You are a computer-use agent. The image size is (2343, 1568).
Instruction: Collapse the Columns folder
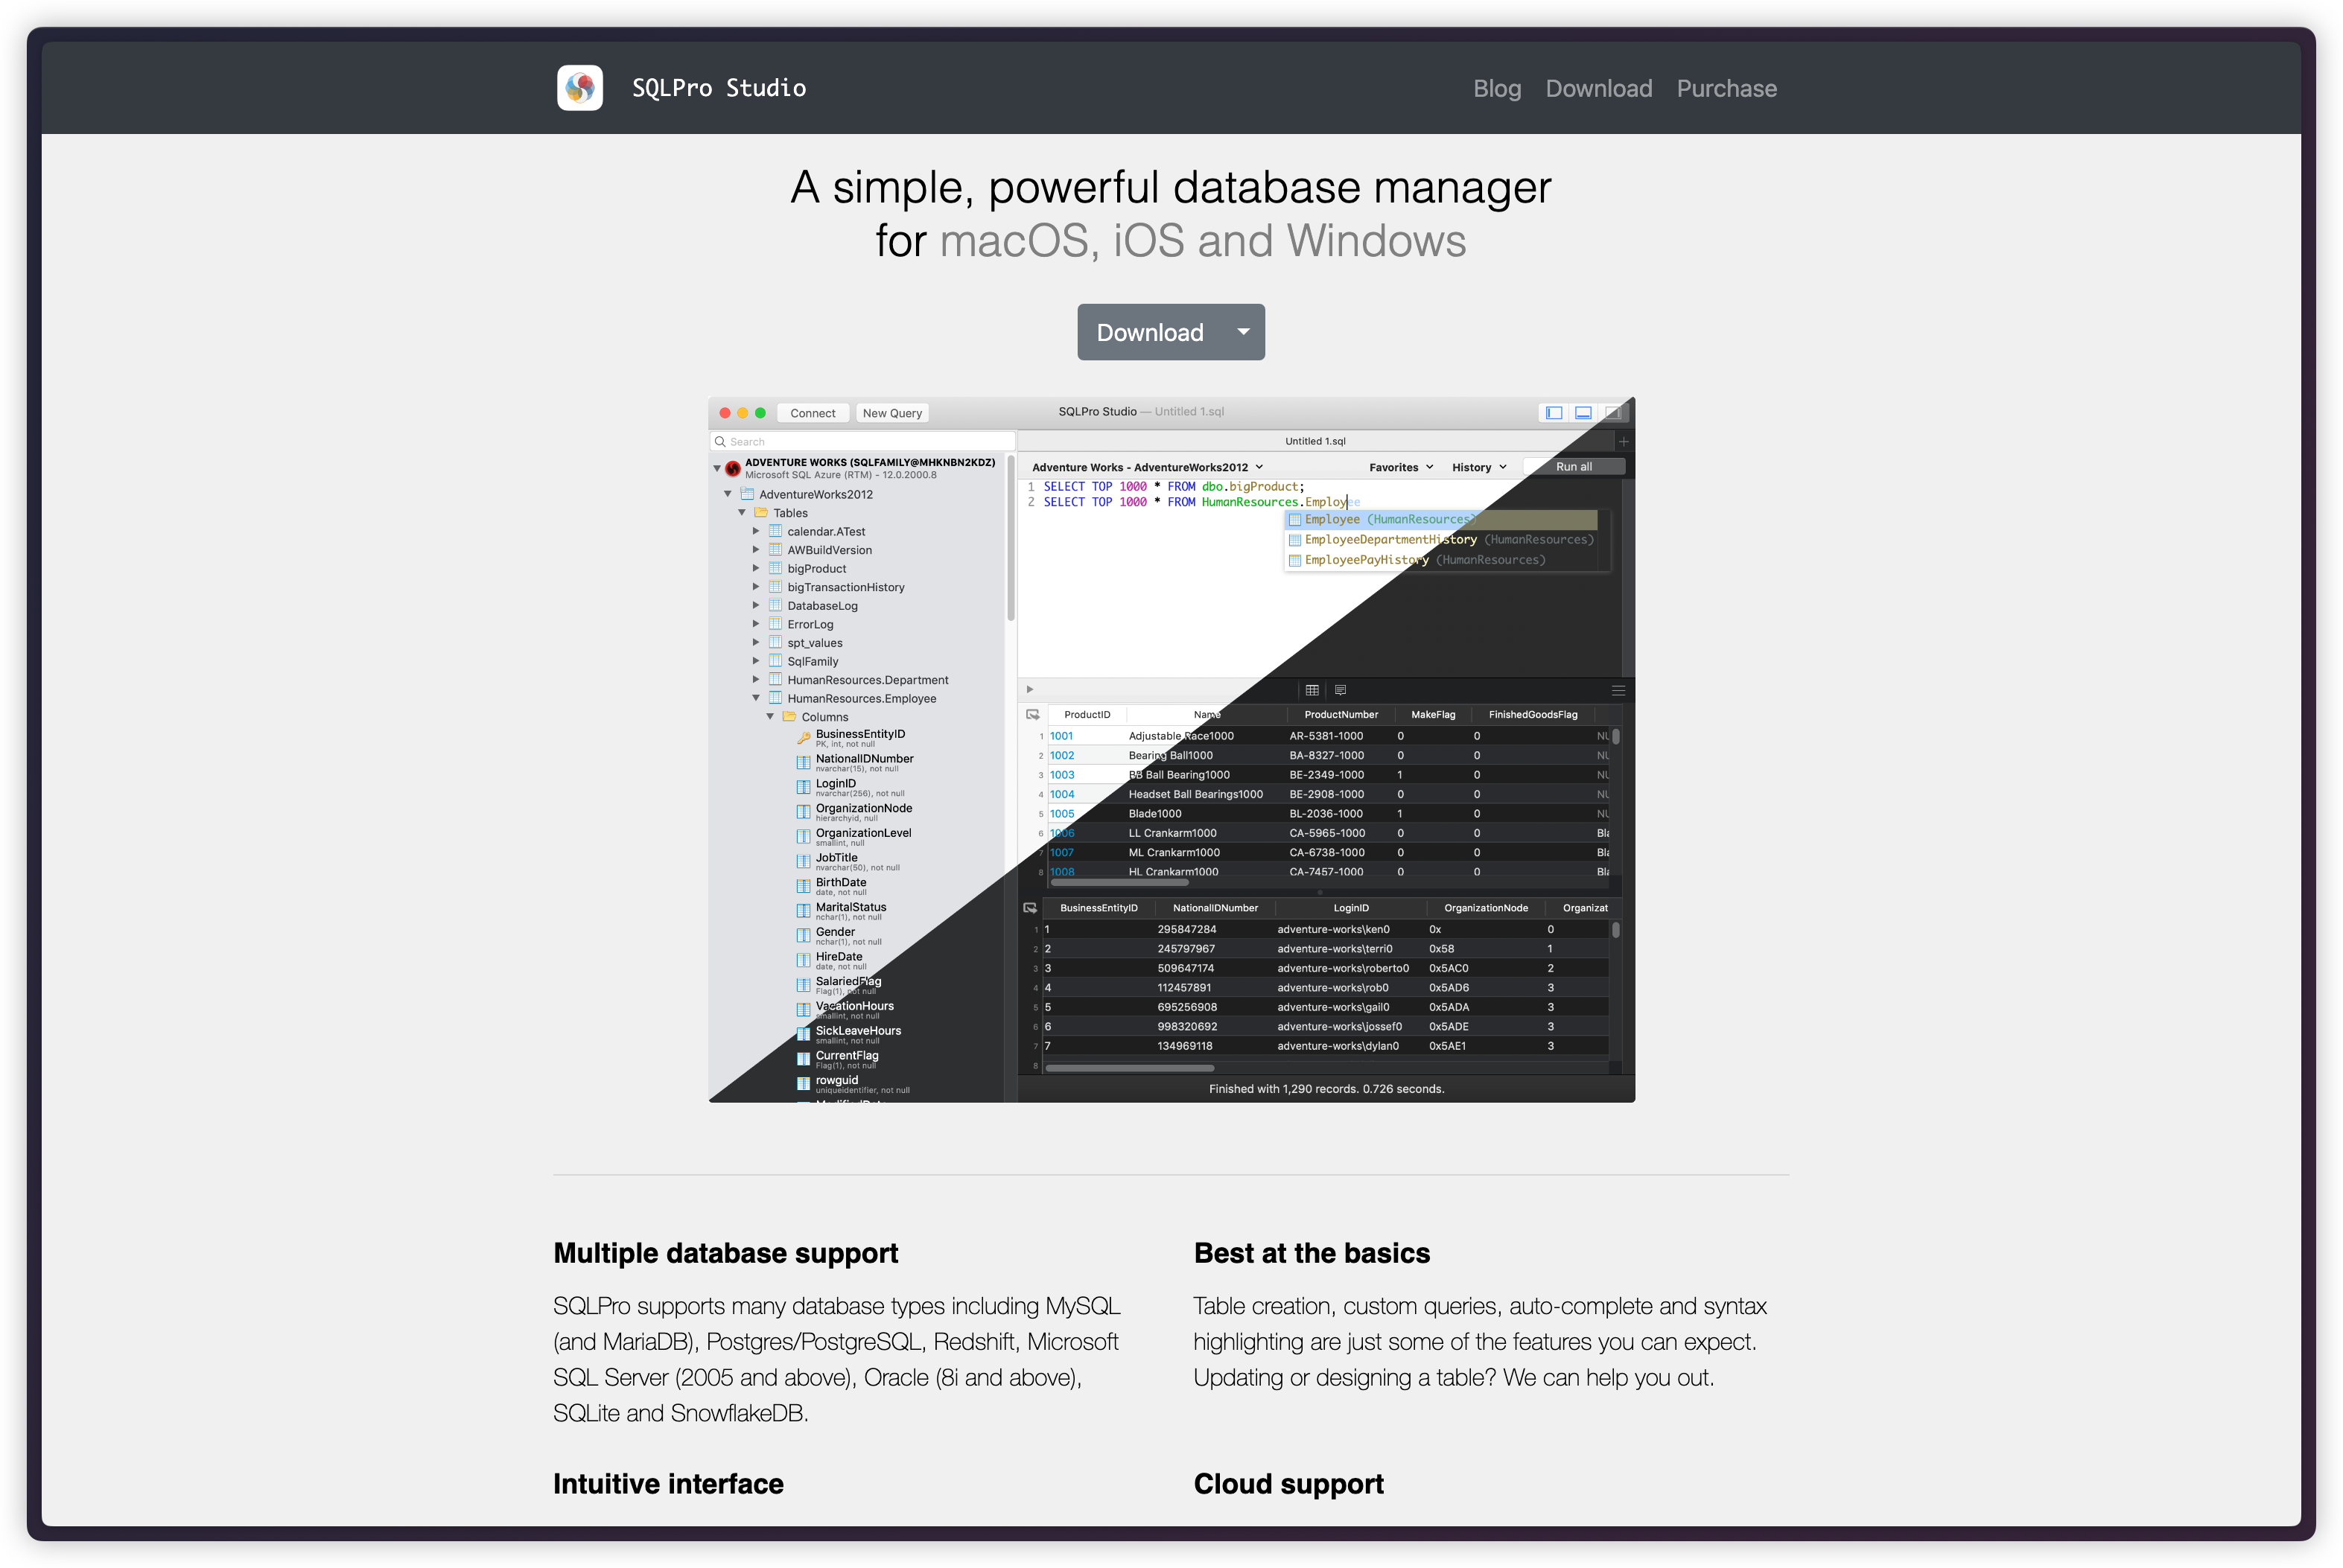click(x=770, y=716)
